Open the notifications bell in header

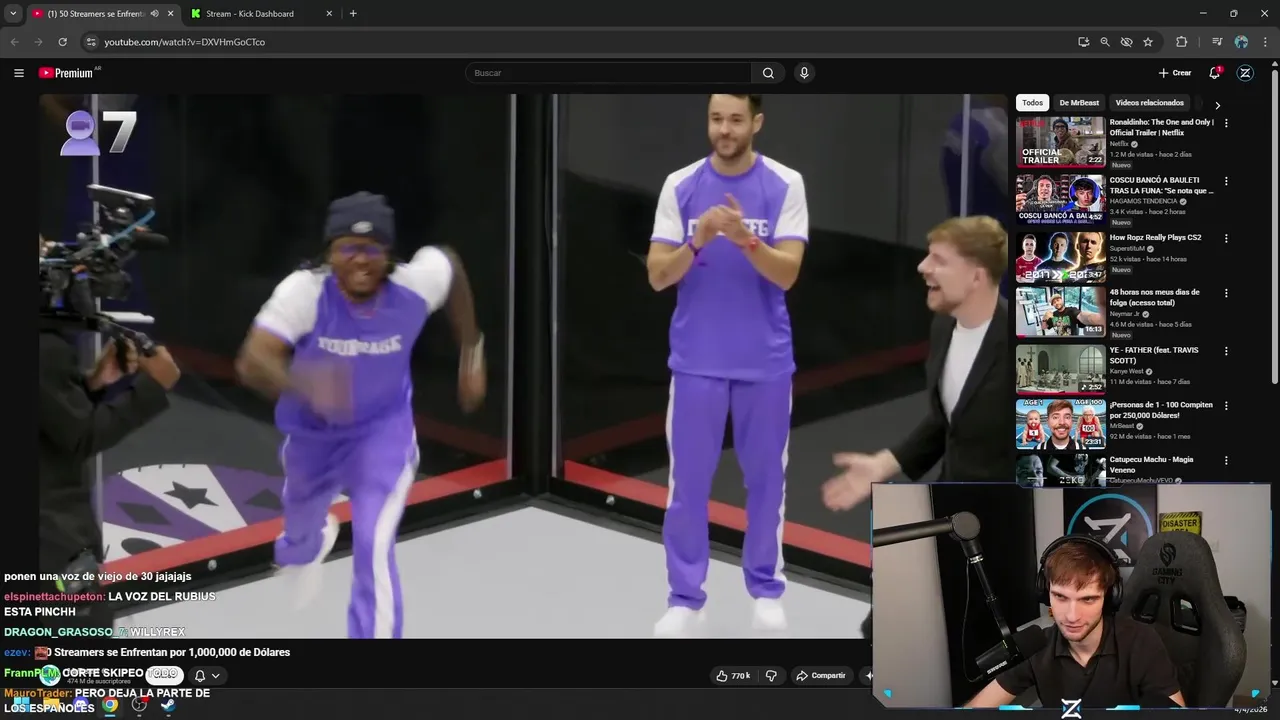click(x=1214, y=73)
